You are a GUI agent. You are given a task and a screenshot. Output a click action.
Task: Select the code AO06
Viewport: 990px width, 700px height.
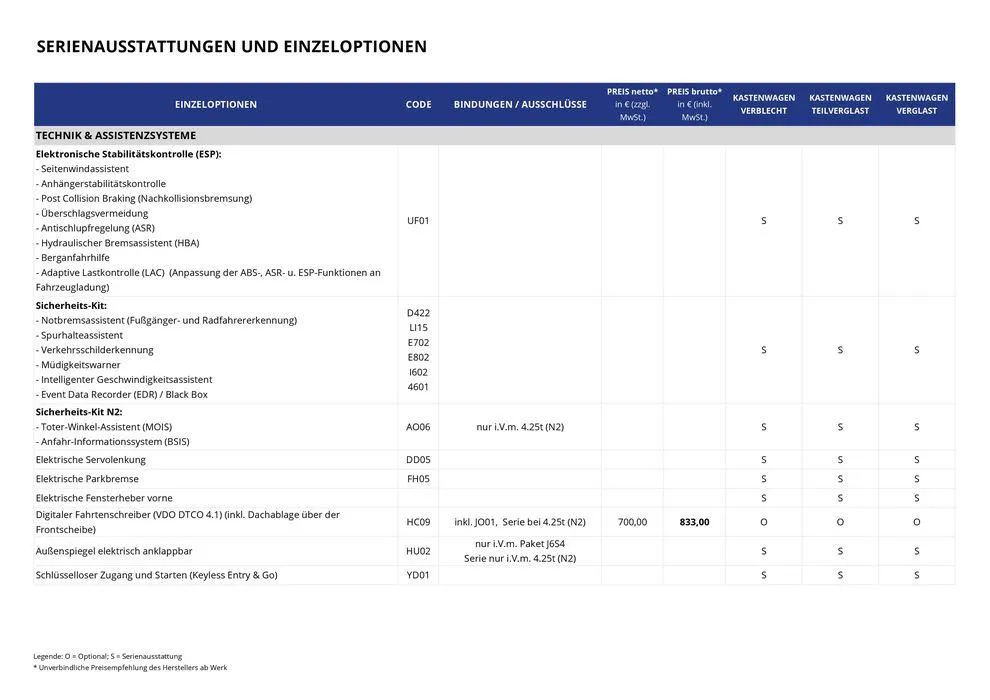coord(418,427)
